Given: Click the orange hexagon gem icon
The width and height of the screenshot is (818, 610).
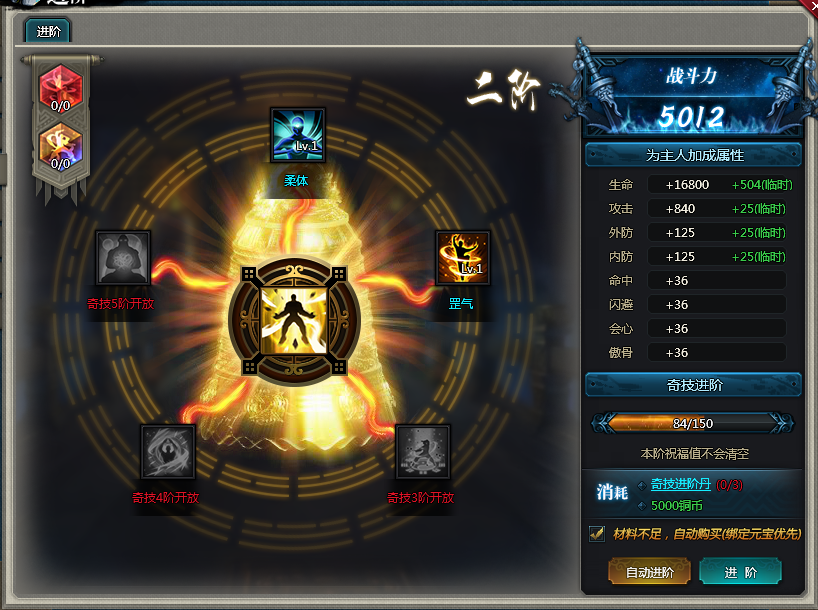Looking at the screenshot, I should (61, 147).
